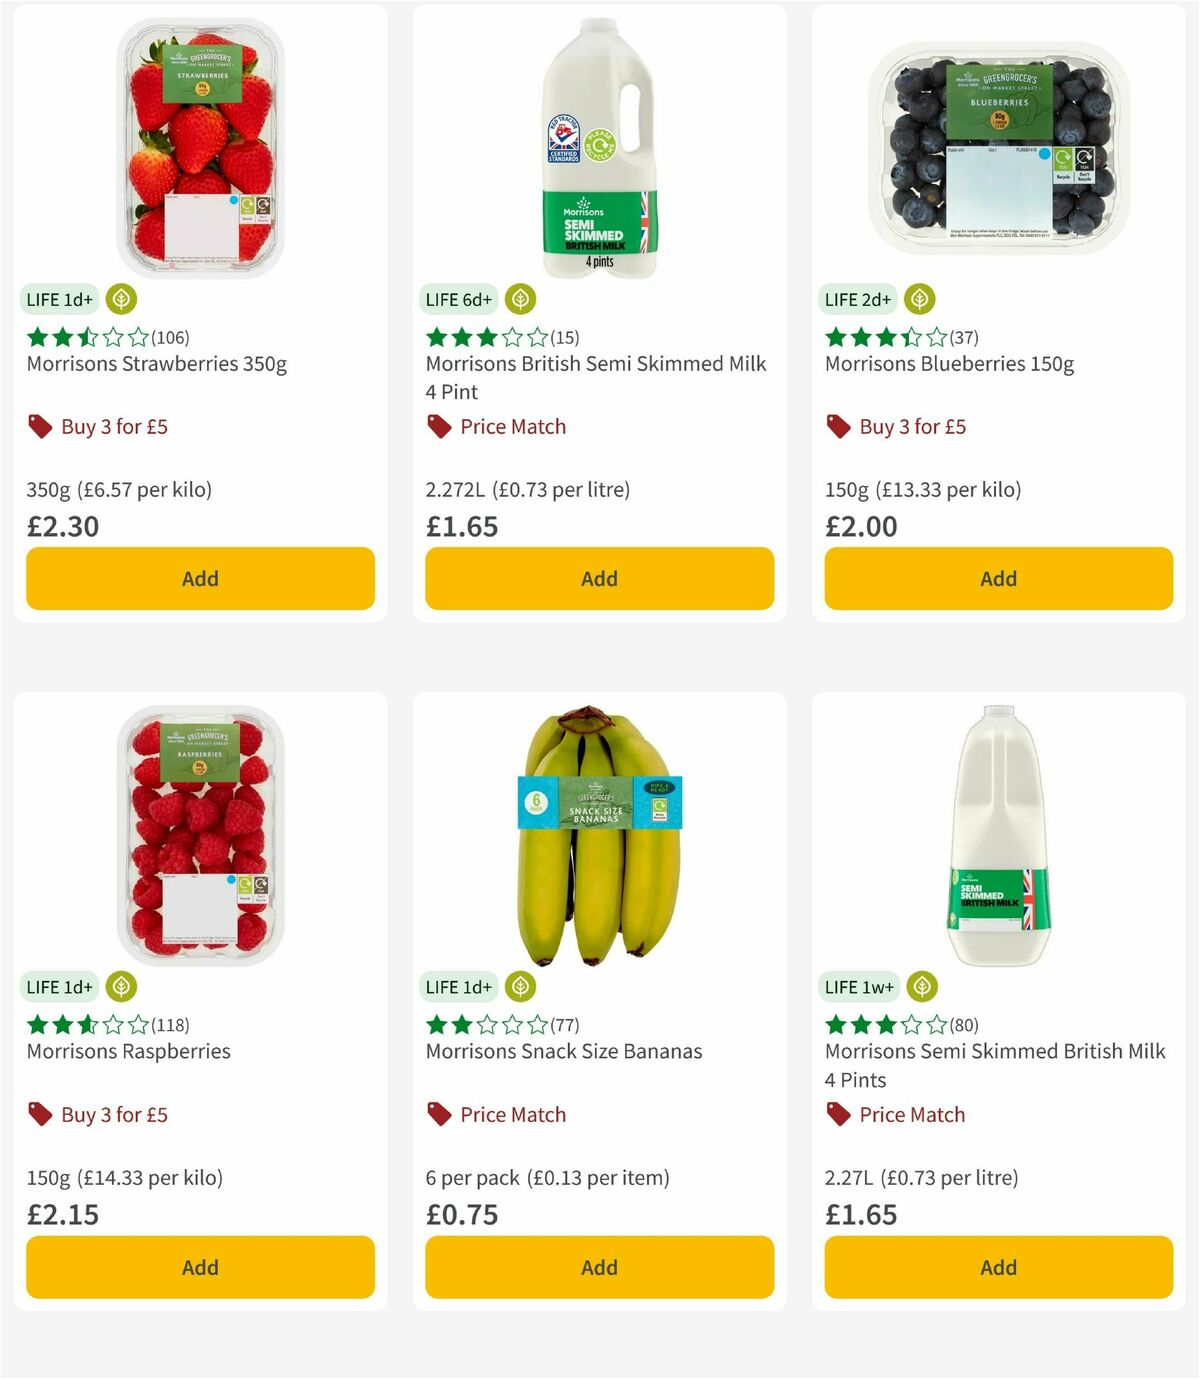
Task: Select the sustainability leaf icon on the milk 4 Pint
Action: coord(519,298)
